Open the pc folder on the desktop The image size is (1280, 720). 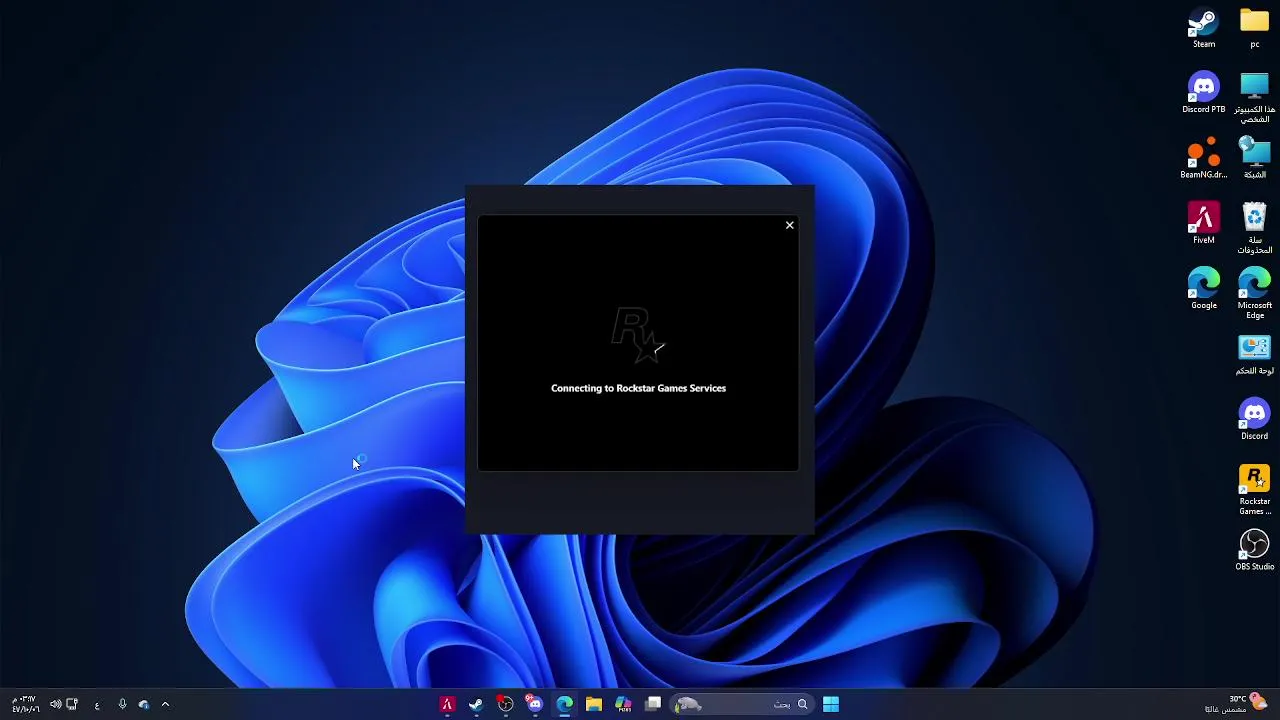[x=1254, y=28]
